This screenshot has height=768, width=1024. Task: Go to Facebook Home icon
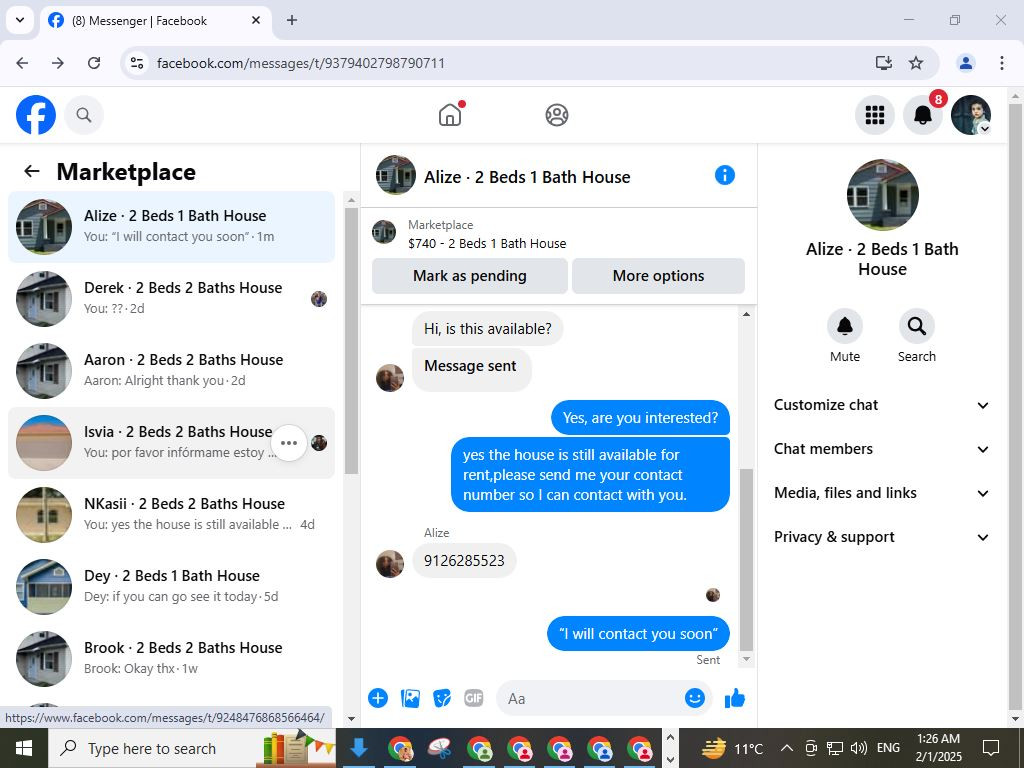pos(450,115)
